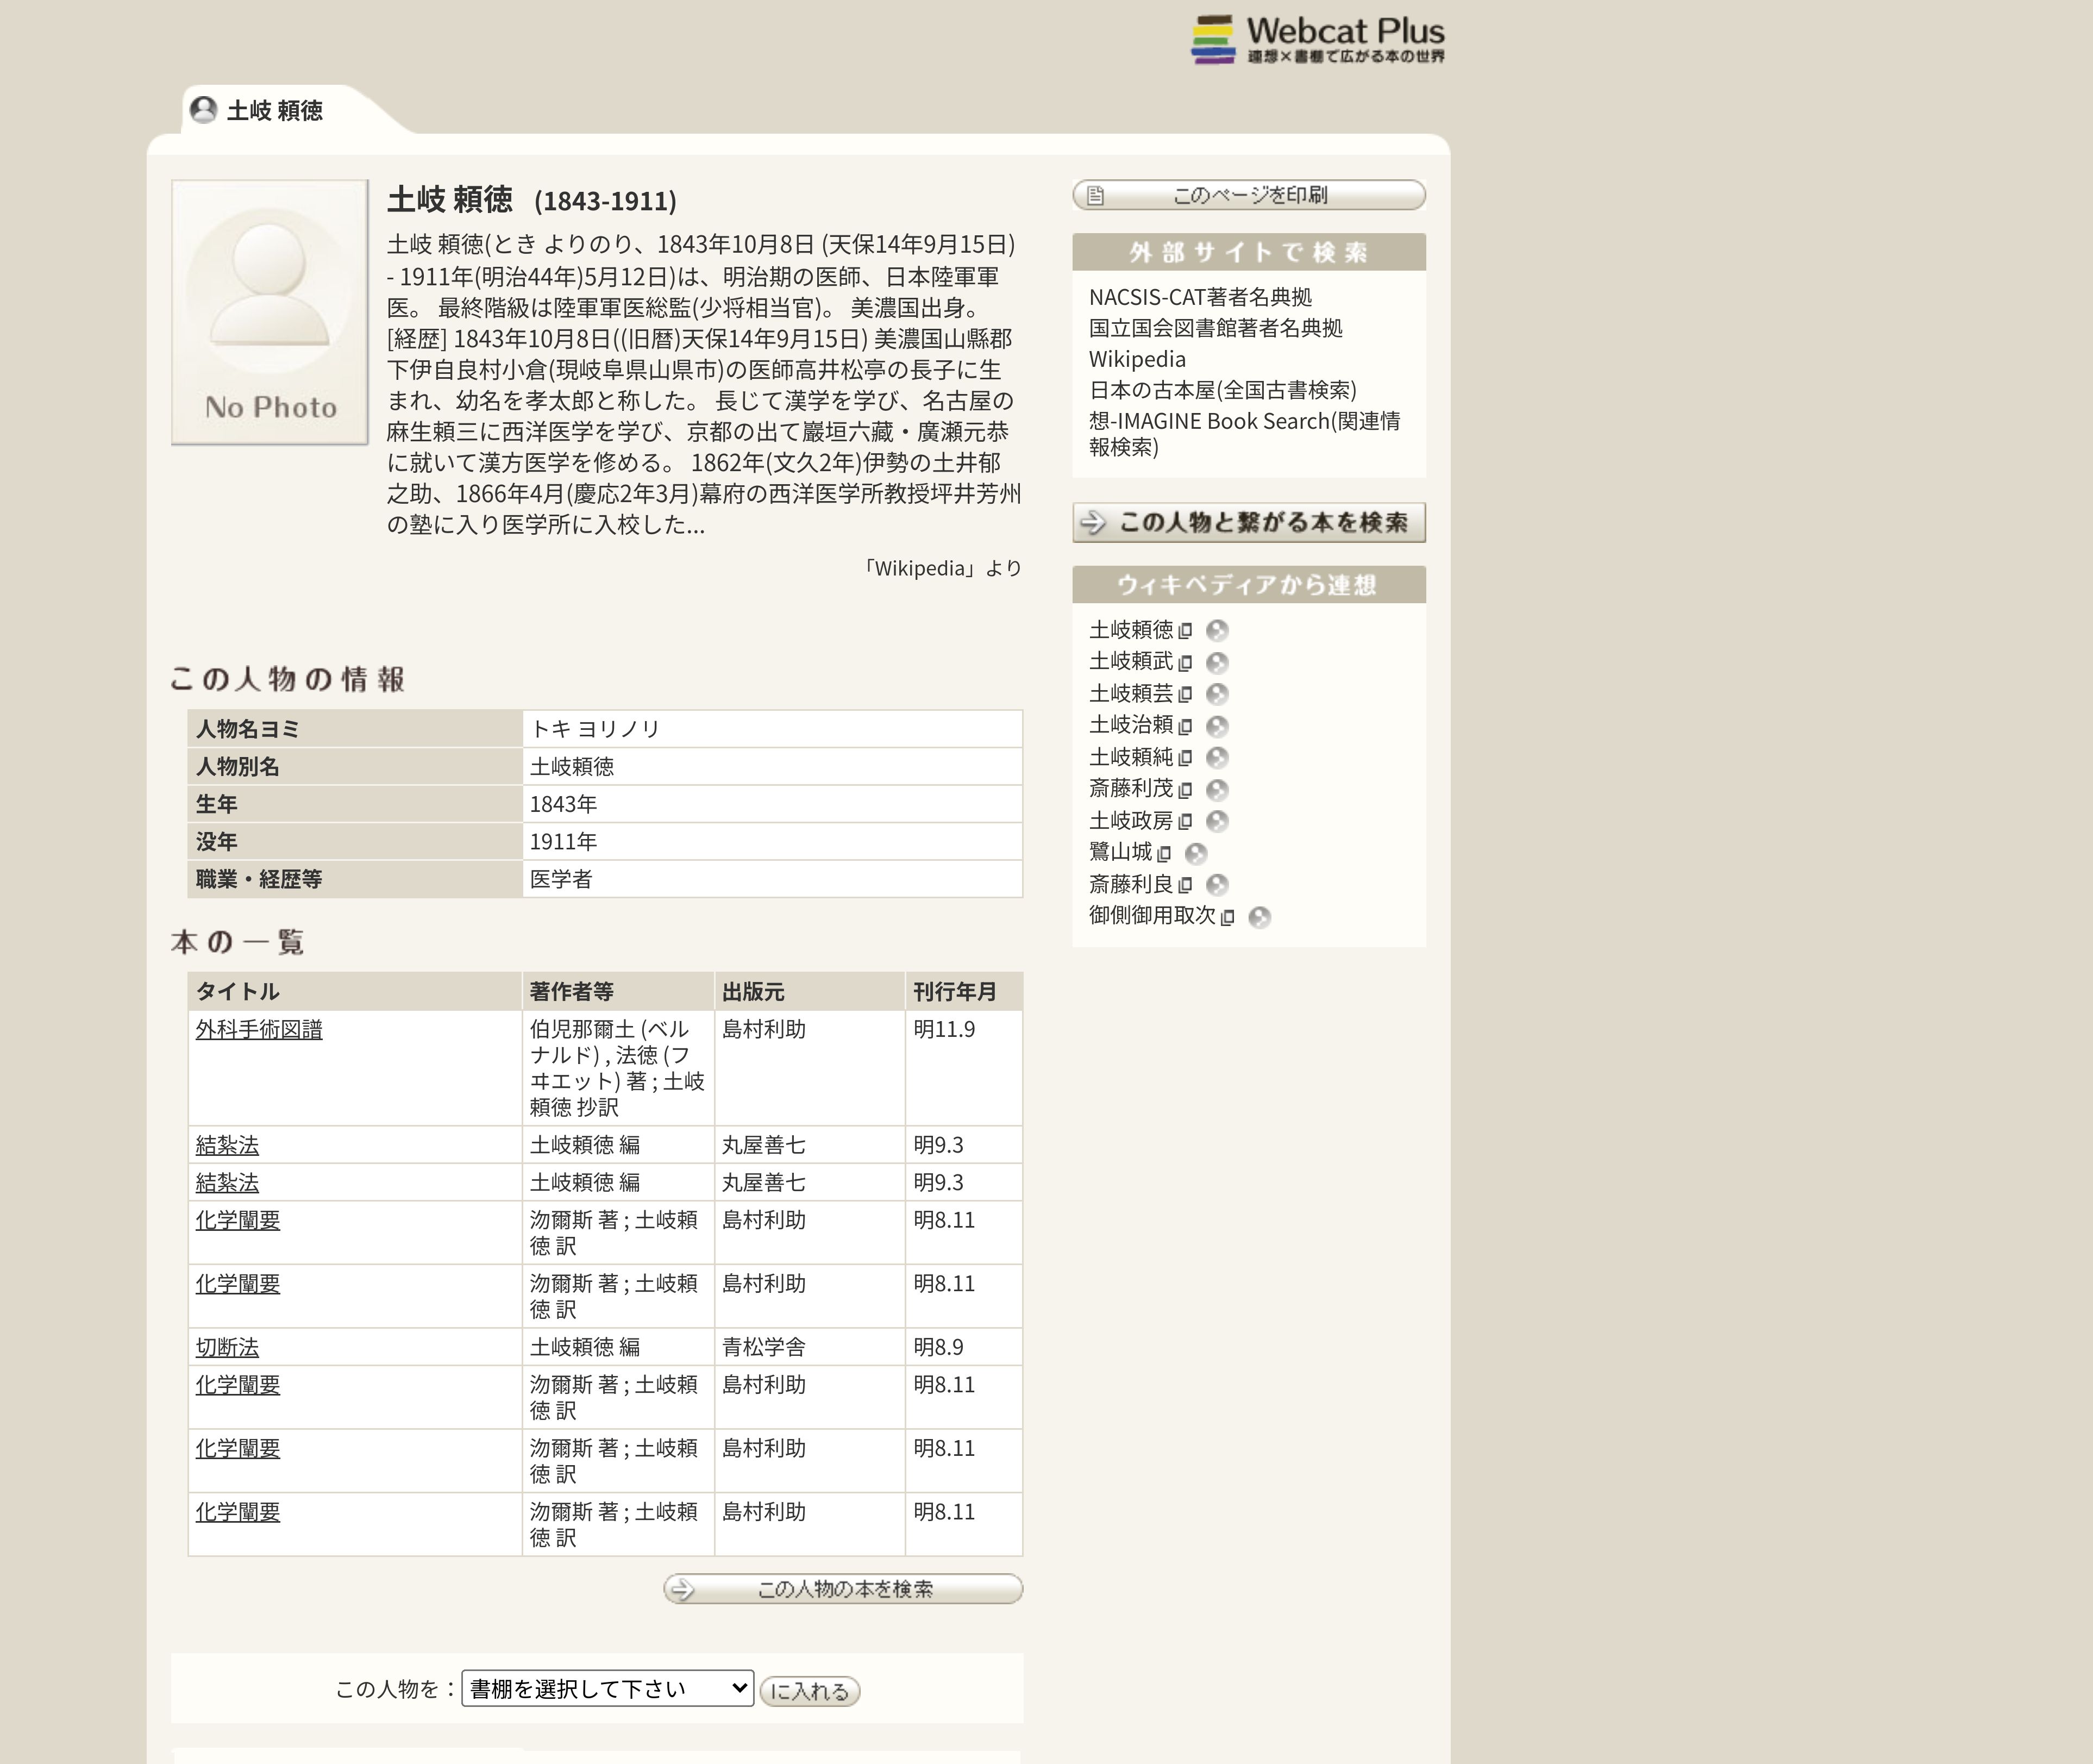The image size is (2093, 1764).
Task: Open the Wikipedia external search link
Action: coord(1137,359)
